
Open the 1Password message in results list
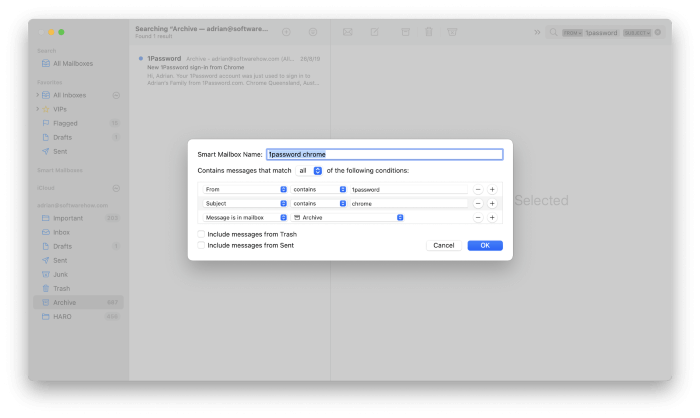(229, 71)
